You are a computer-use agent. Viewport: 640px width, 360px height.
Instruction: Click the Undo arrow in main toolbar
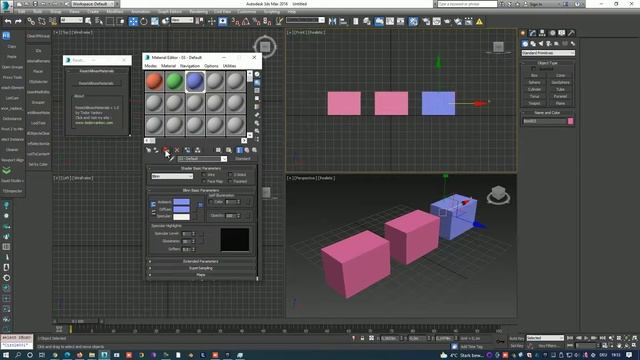[8, 22]
